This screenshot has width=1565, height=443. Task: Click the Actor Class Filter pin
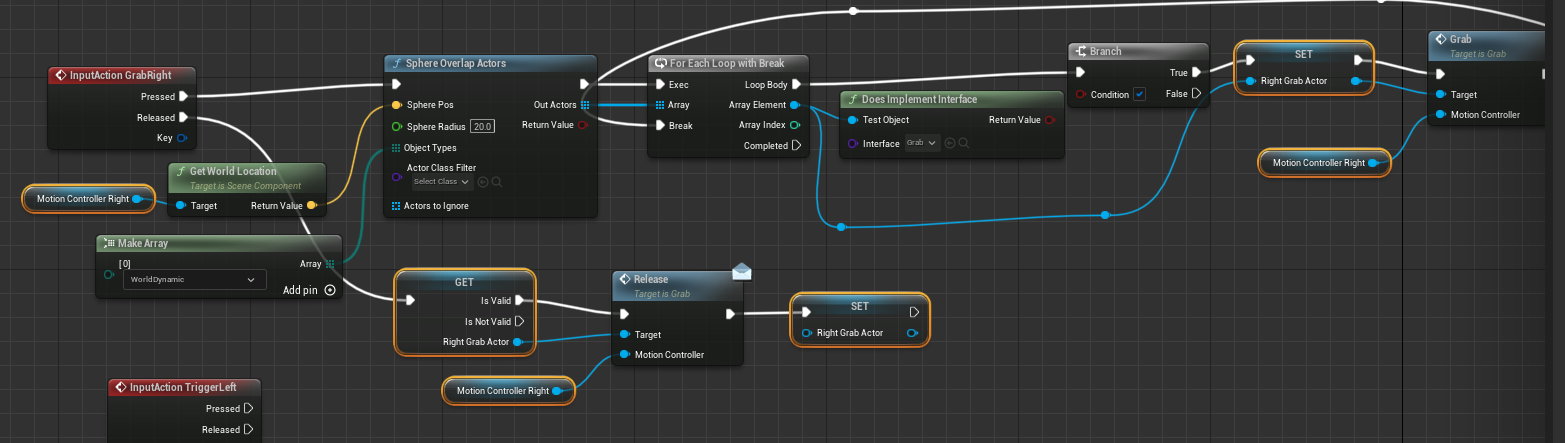click(x=396, y=177)
